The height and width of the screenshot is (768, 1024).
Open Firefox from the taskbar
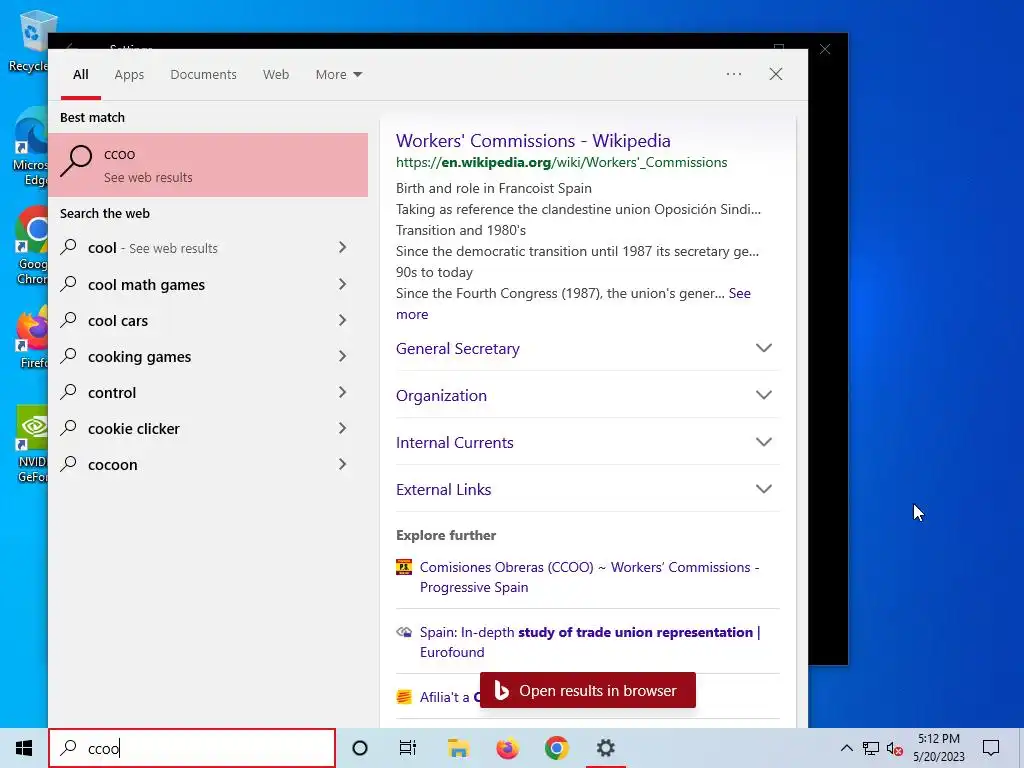(x=507, y=748)
